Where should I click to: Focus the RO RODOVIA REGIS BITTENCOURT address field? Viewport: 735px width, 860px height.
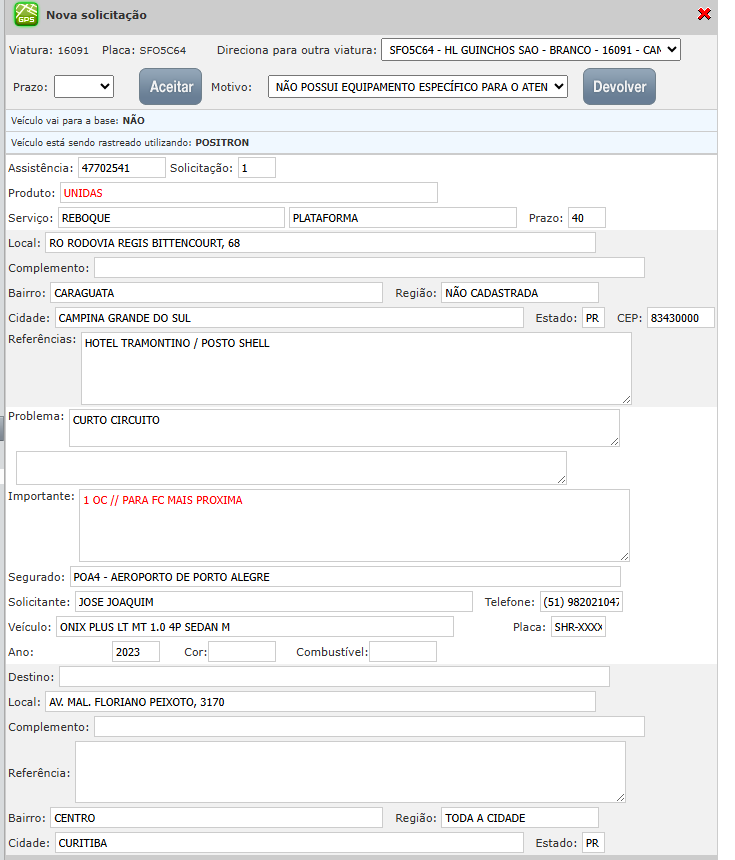pos(320,243)
